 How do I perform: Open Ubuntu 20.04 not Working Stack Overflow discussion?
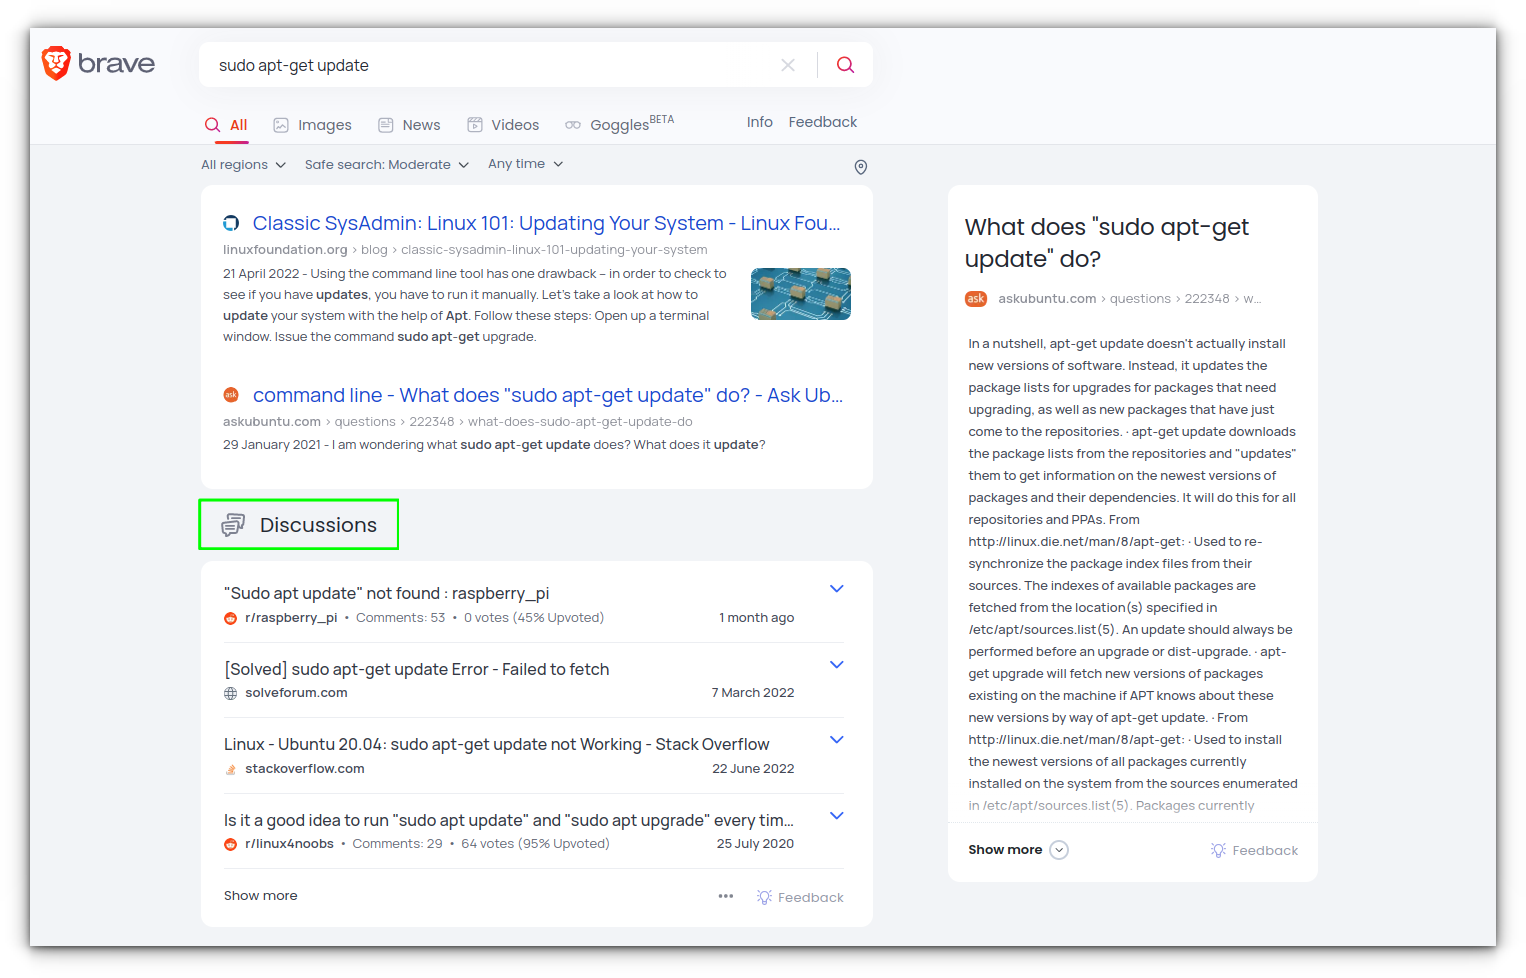496,744
